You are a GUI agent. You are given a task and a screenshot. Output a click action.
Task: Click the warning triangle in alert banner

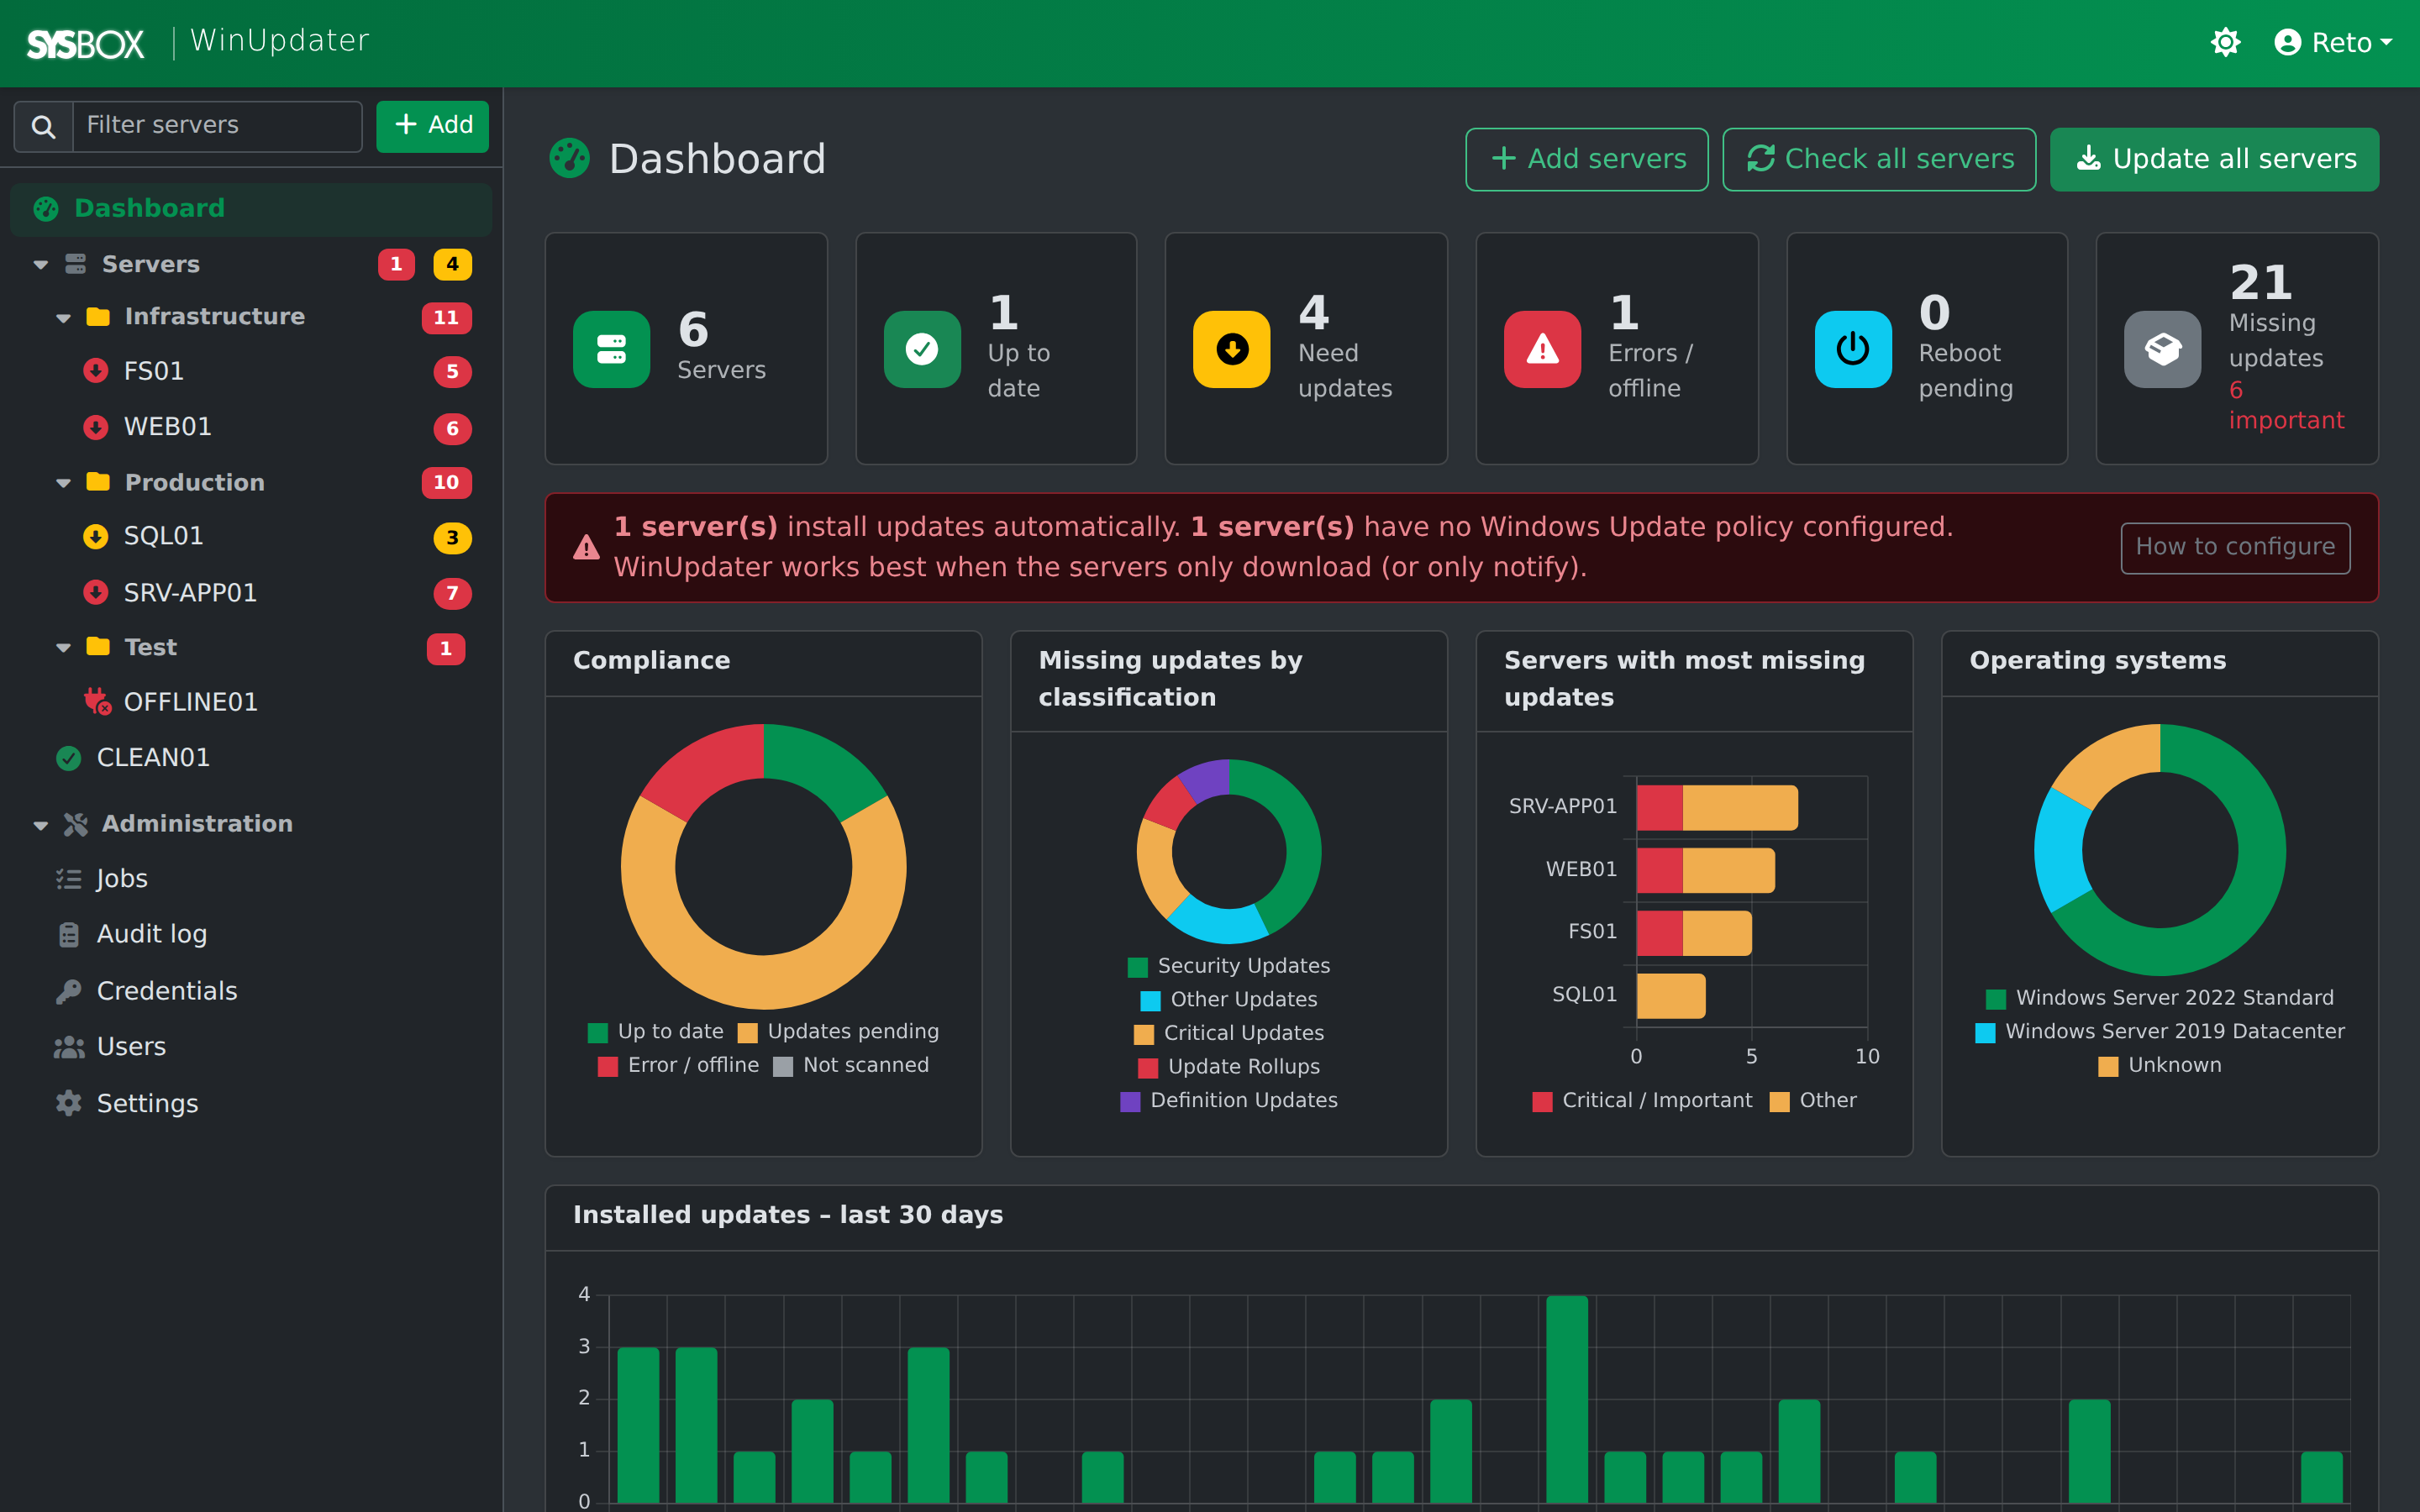(586, 548)
